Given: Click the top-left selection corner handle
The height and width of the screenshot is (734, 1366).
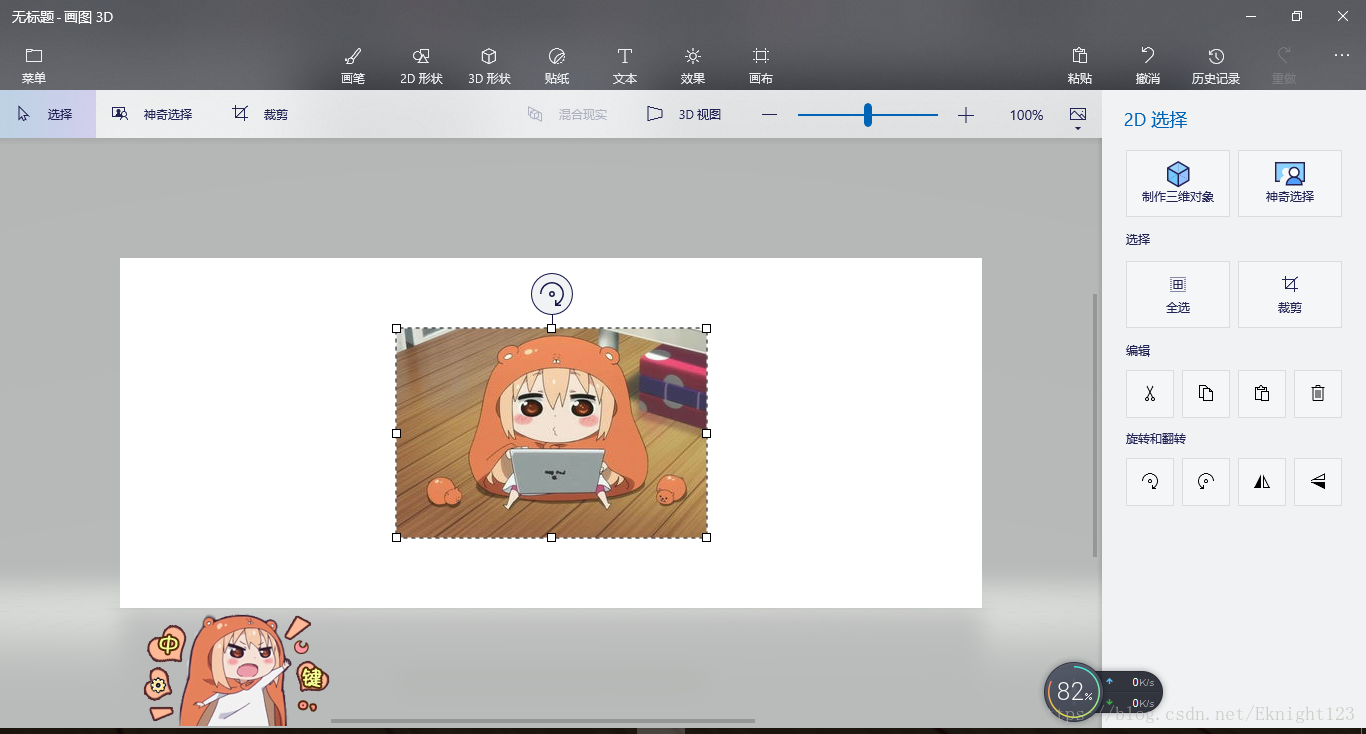Looking at the screenshot, I should (x=397, y=328).
